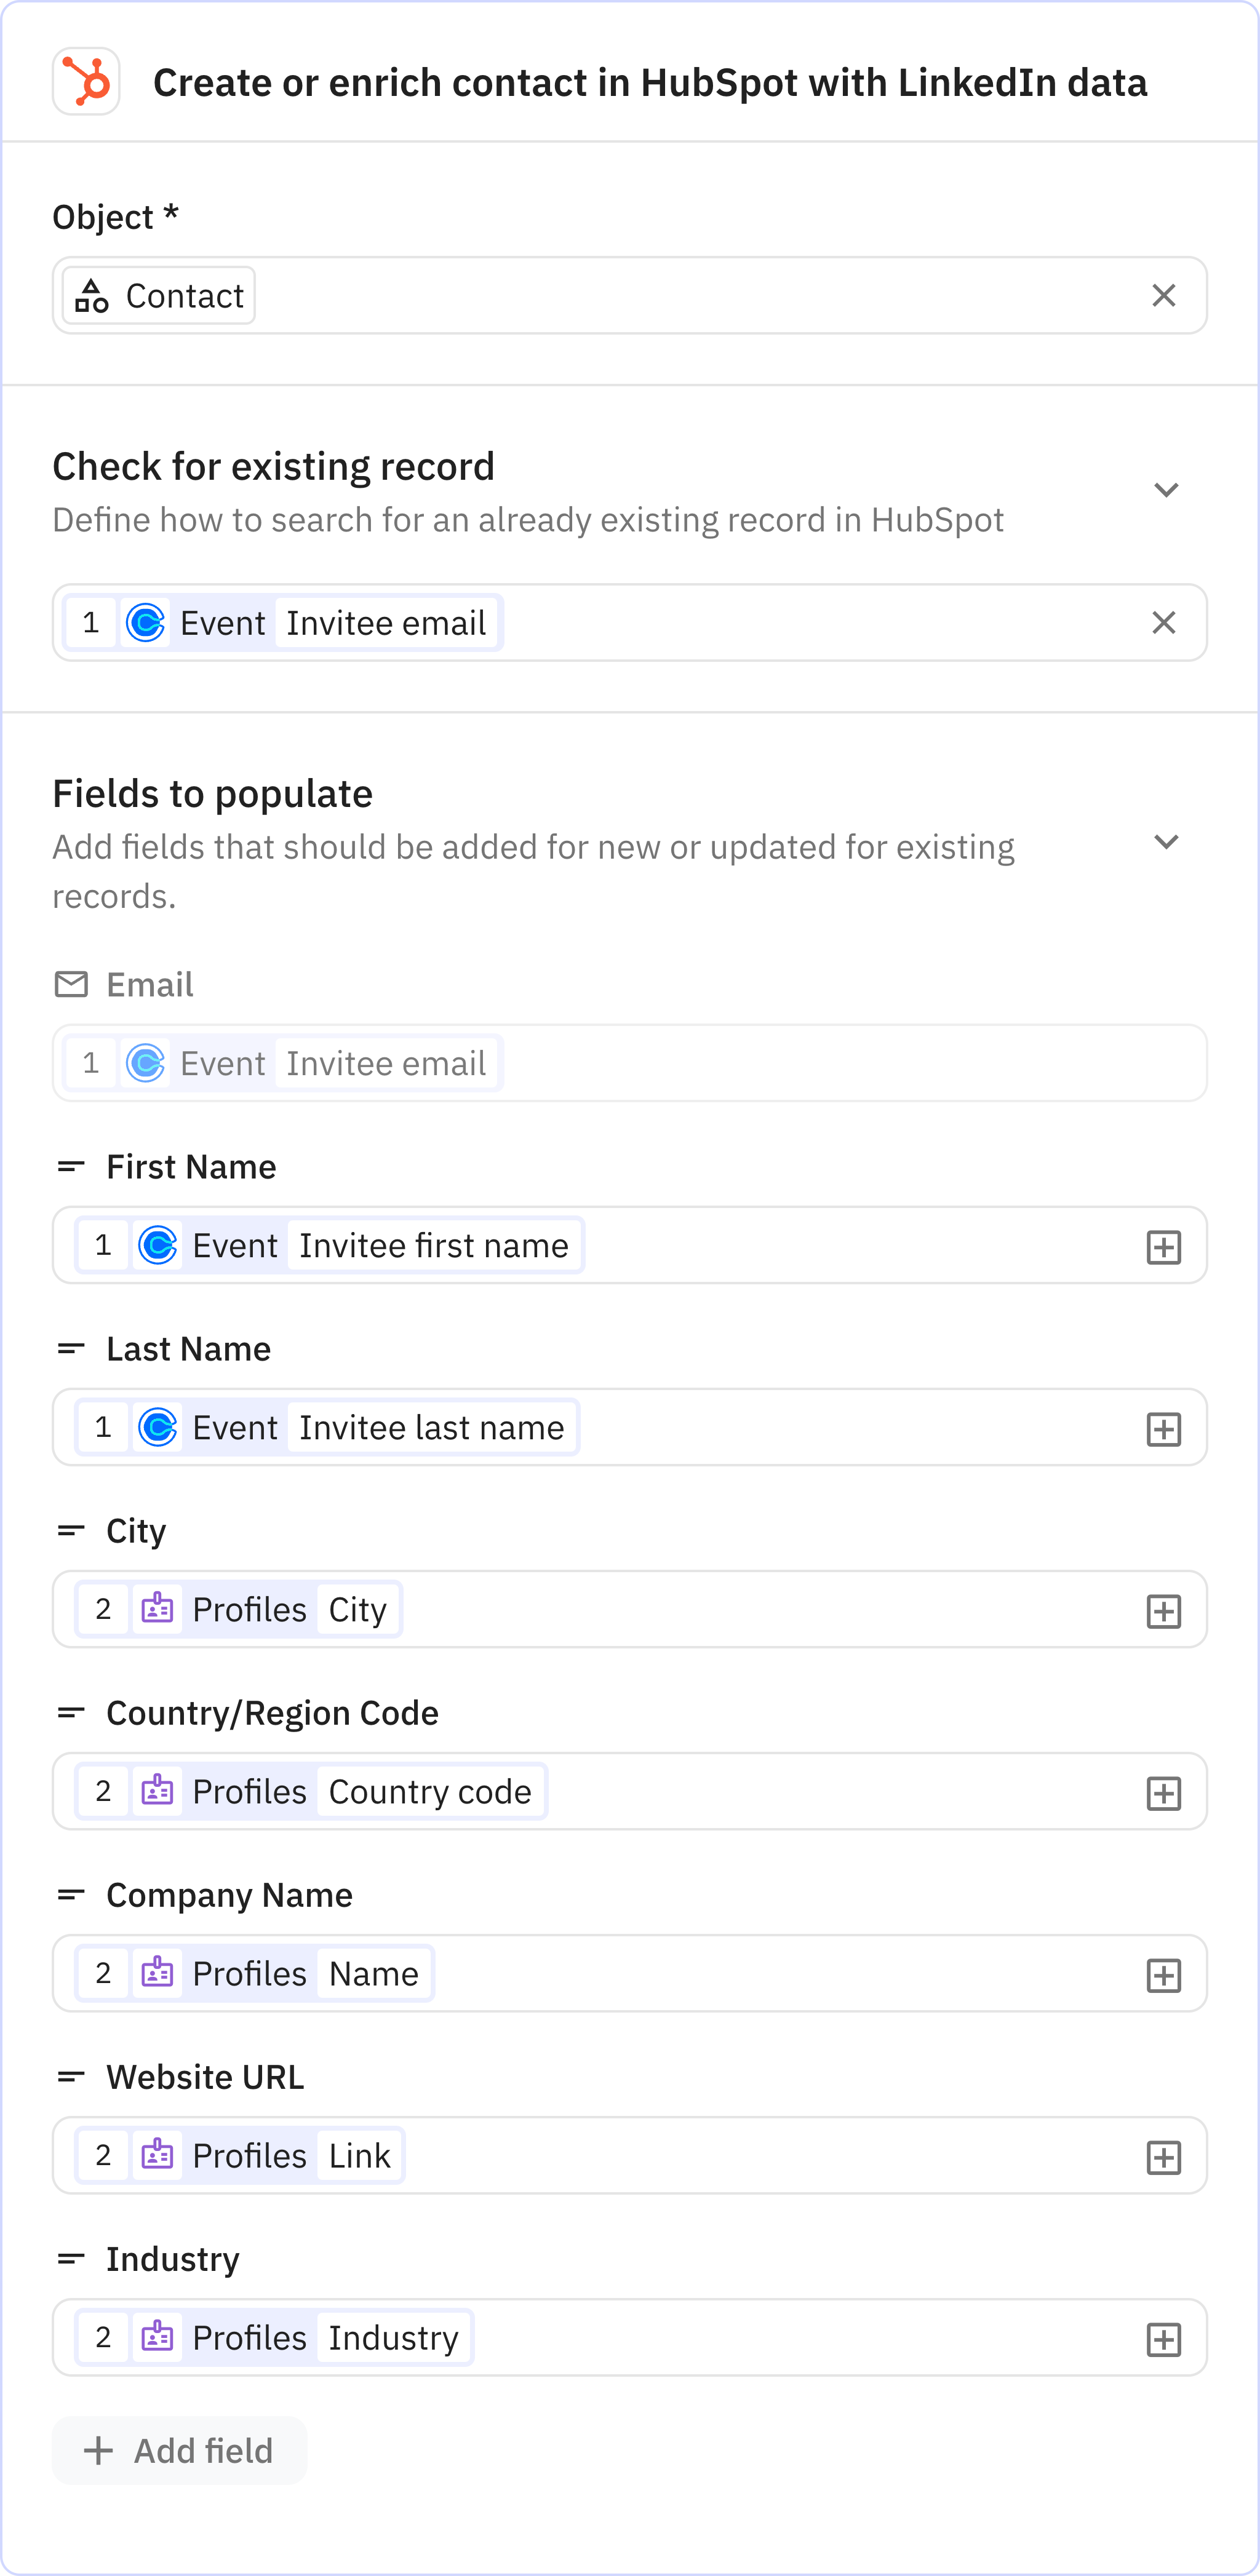This screenshot has height=2576, width=1260.
Task: Click the 'Object *' label
Action: click(116, 217)
